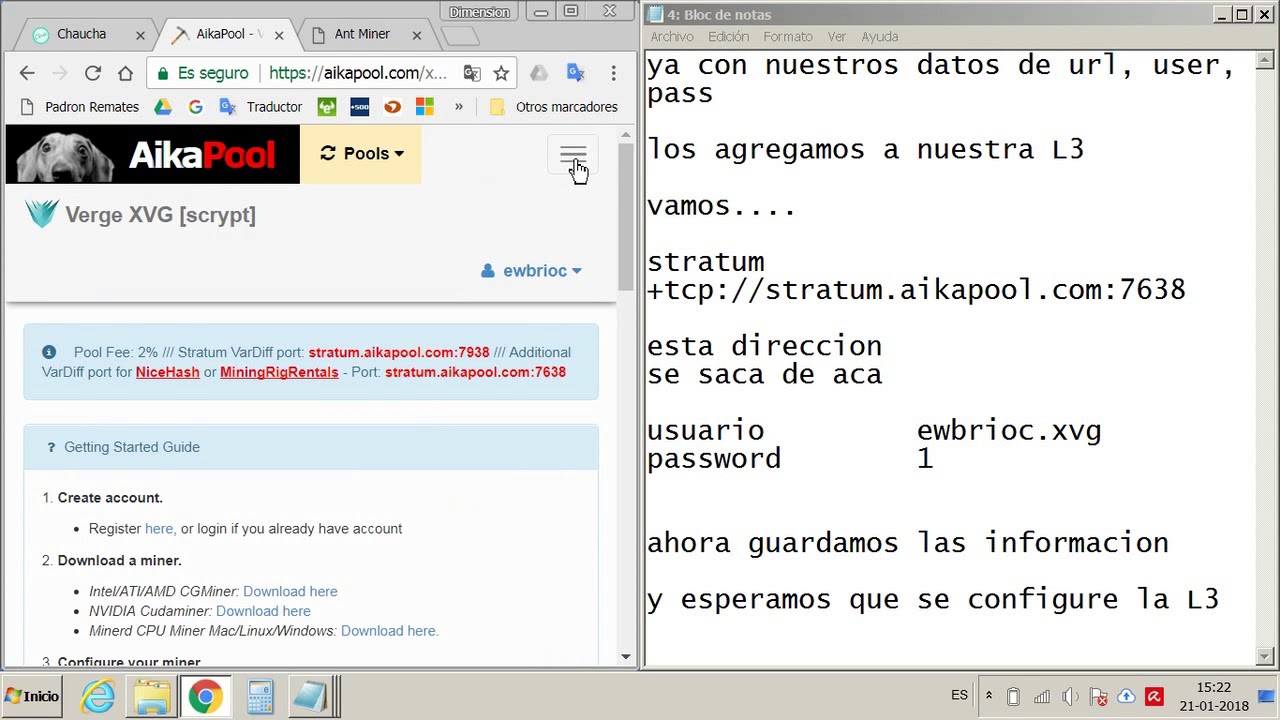Viewport: 1280px width, 720px height.
Task: Close the Ant Miner tab
Action: click(417, 35)
